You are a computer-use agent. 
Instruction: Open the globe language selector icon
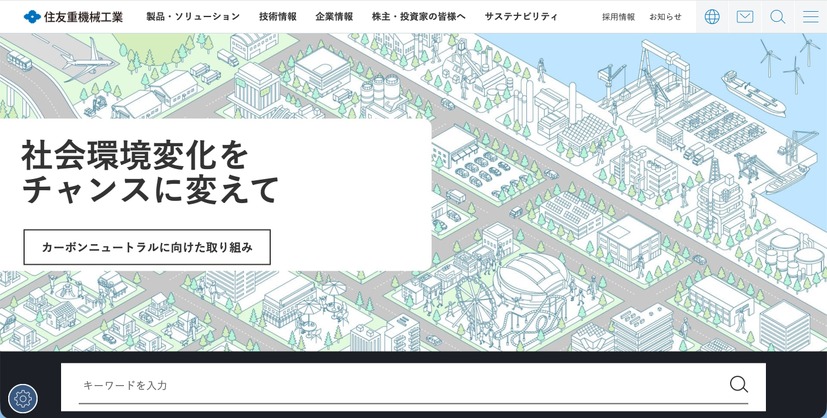click(x=712, y=17)
